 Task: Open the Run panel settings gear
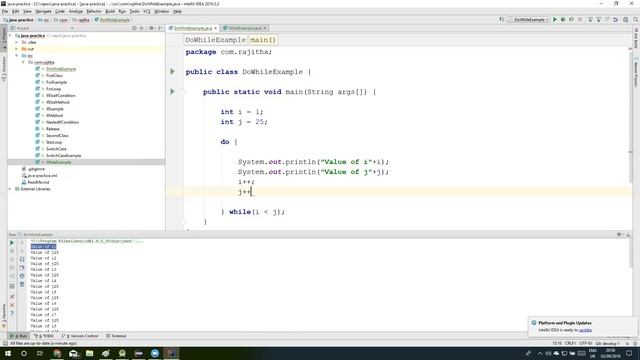(620, 234)
